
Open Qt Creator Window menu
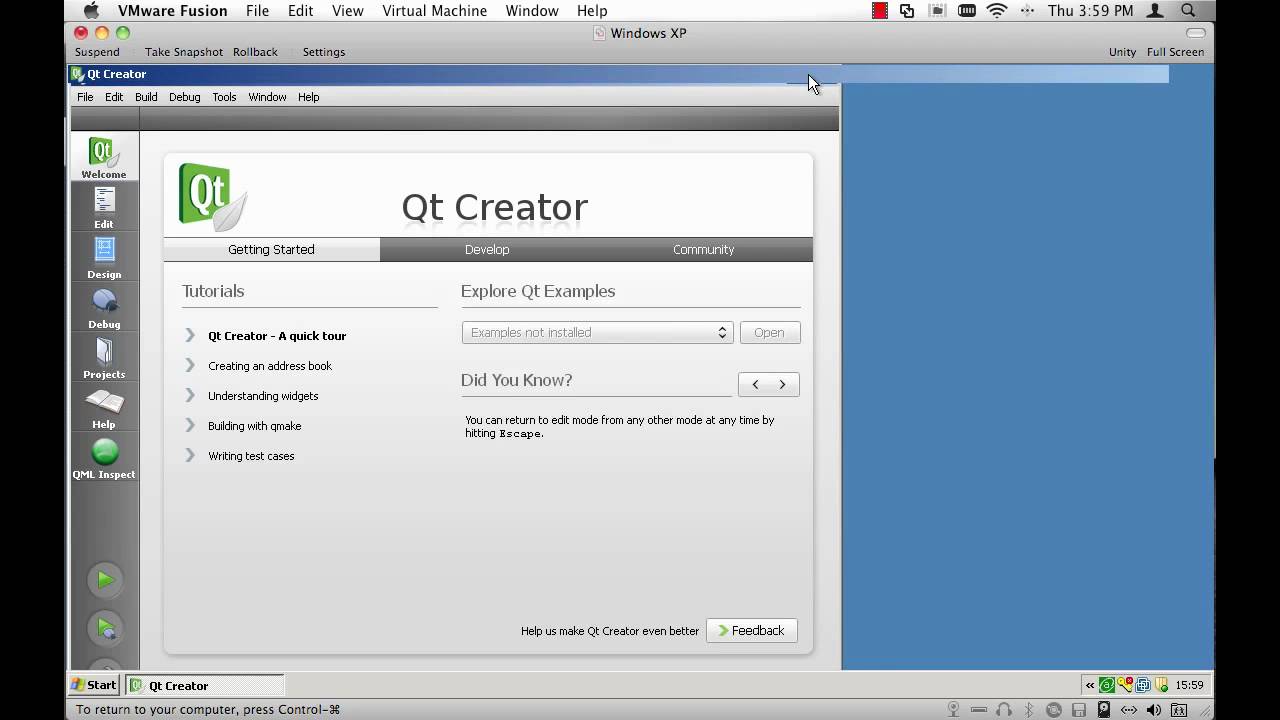[x=267, y=97]
